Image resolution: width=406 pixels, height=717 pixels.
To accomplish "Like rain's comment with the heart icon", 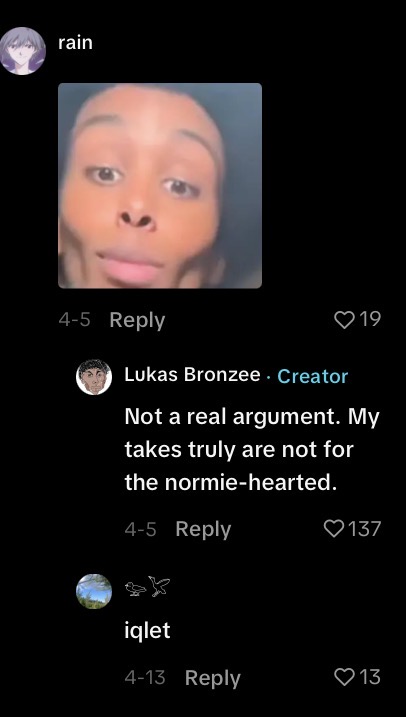I will coord(345,319).
